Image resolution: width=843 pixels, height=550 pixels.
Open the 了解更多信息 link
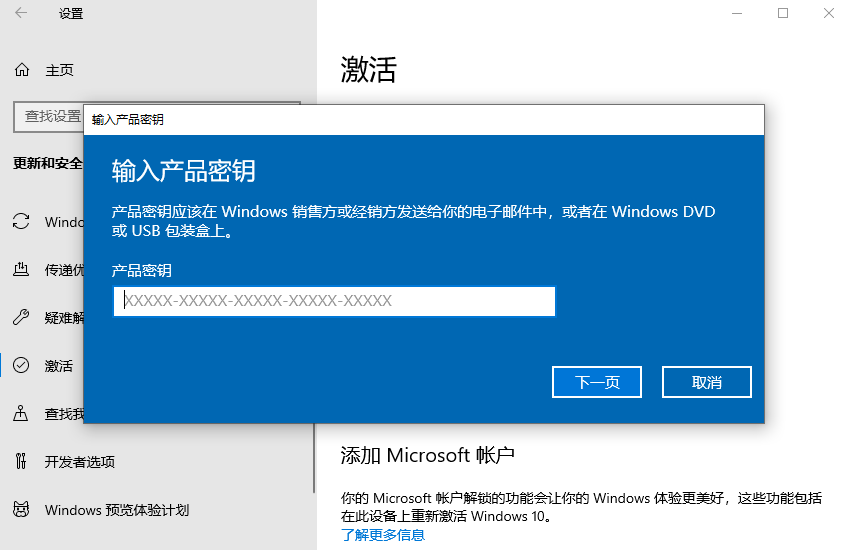point(383,535)
